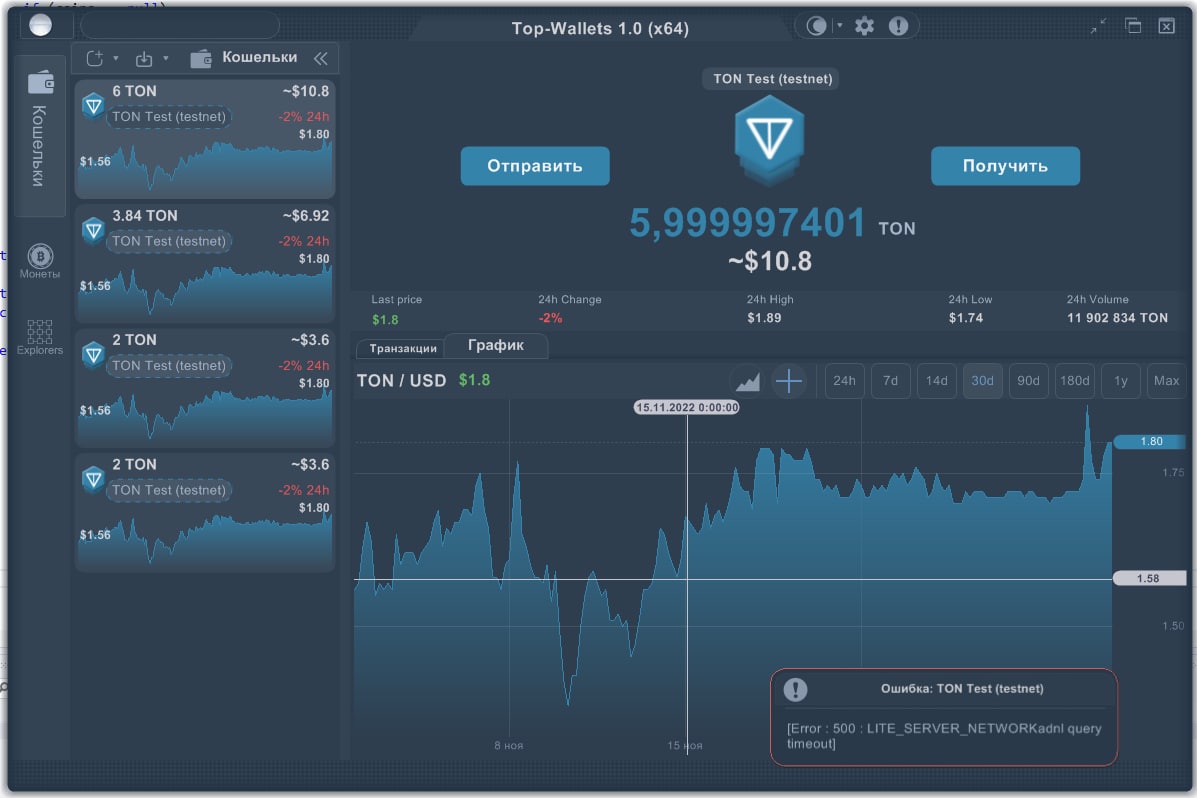Toggle the crosshair cursor icon

tap(789, 380)
